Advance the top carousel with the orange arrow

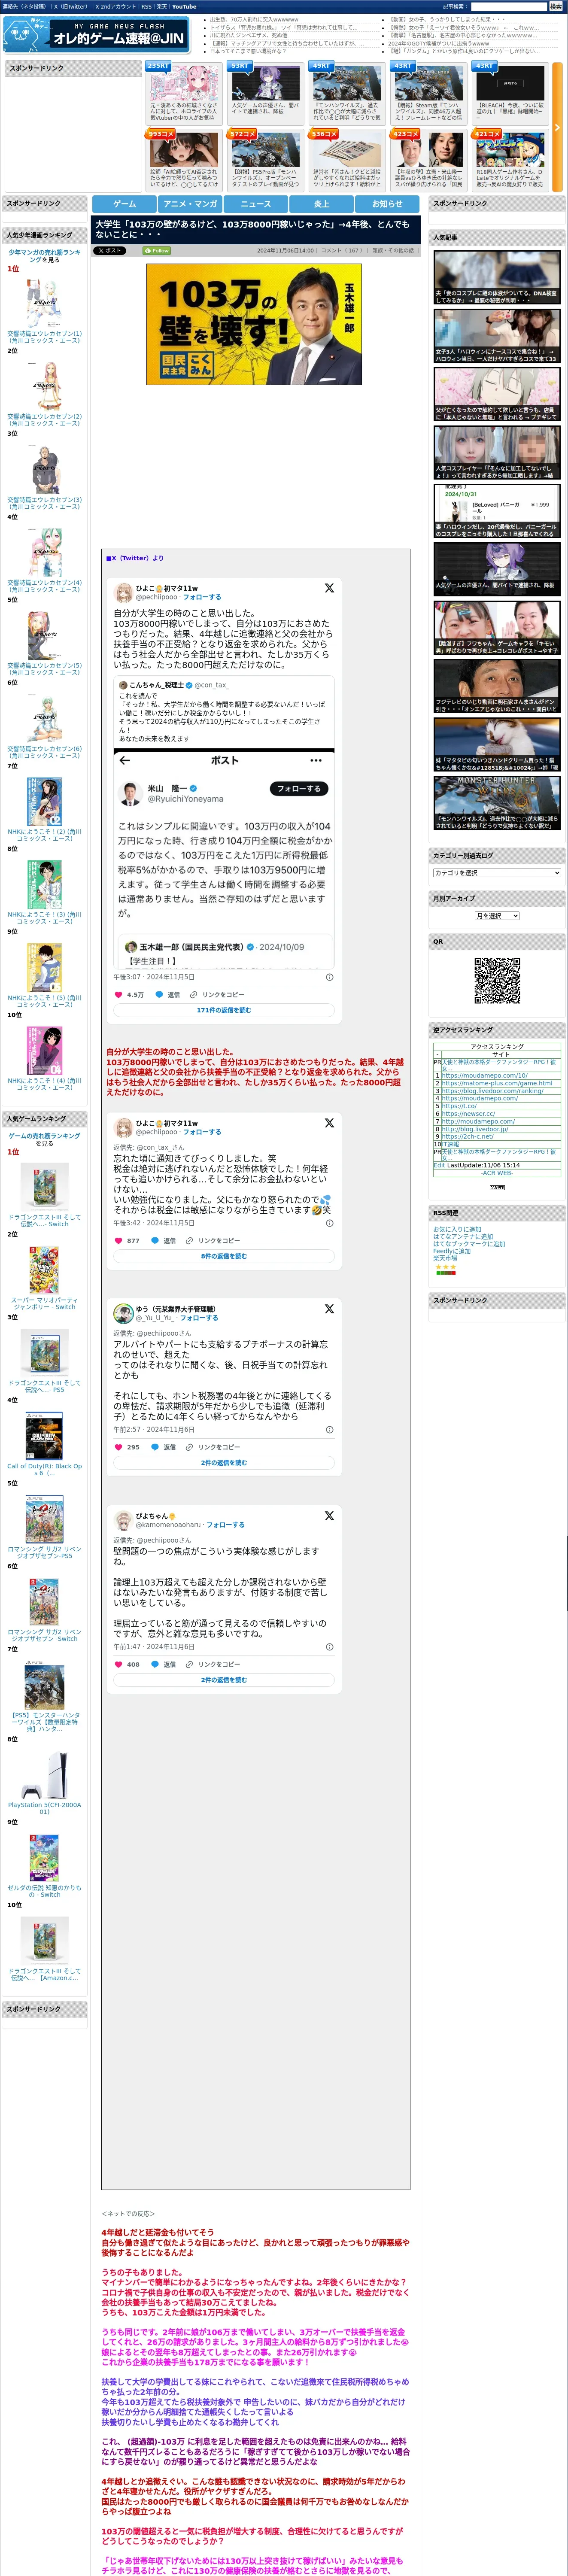[557, 127]
